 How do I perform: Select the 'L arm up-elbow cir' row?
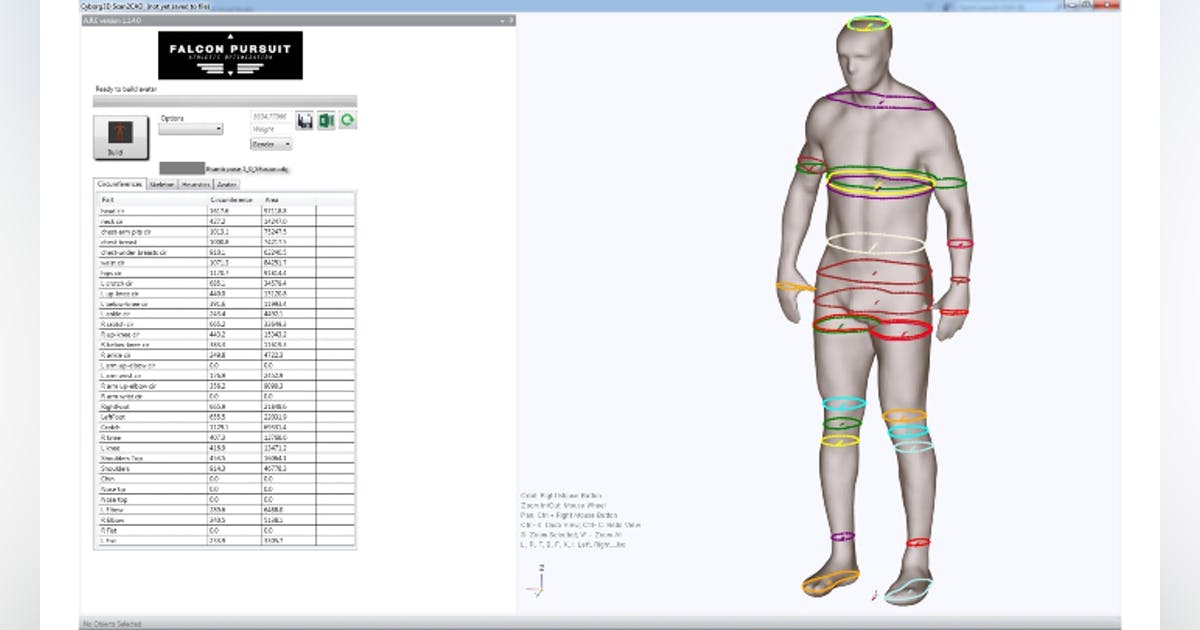225,366
